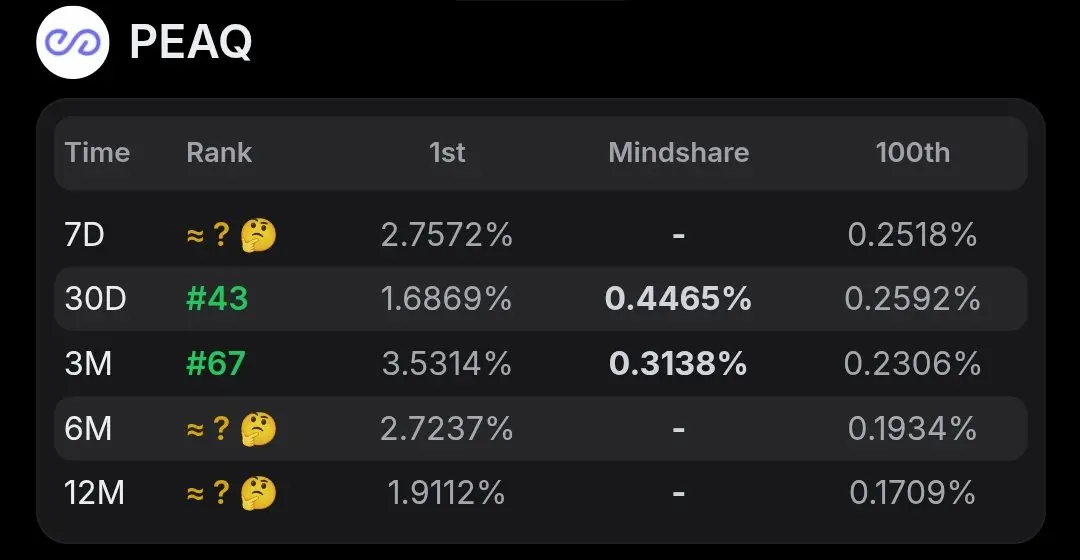This screenshot has height=560, width=1080.
Task: Click the thinking emoji in 6M row
Action: coord(258,429)
